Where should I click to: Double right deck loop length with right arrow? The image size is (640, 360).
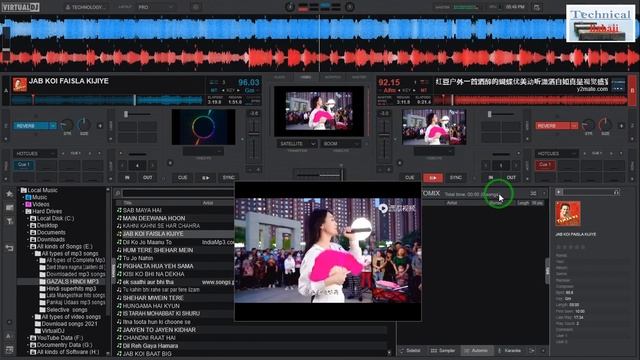click(x=516, y=165)
